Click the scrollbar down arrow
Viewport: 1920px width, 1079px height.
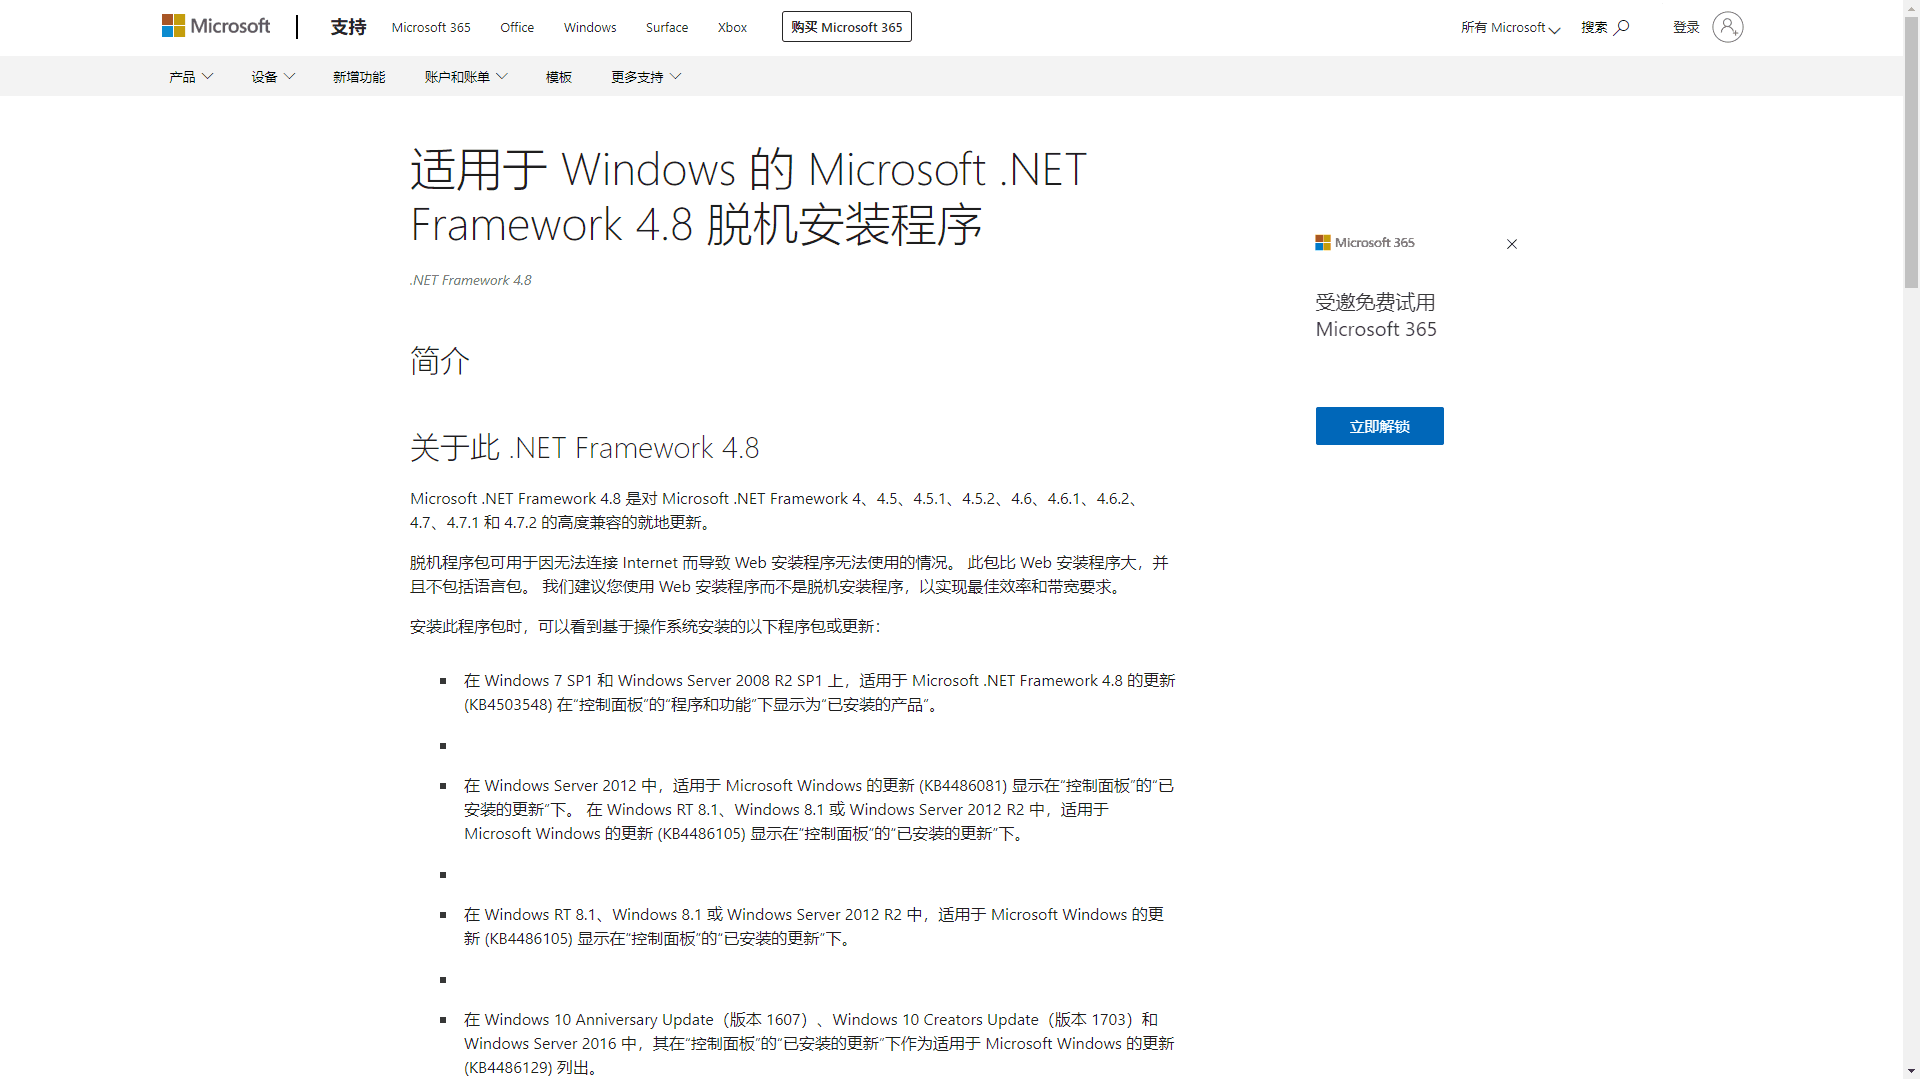(x=1912, y=1071)
